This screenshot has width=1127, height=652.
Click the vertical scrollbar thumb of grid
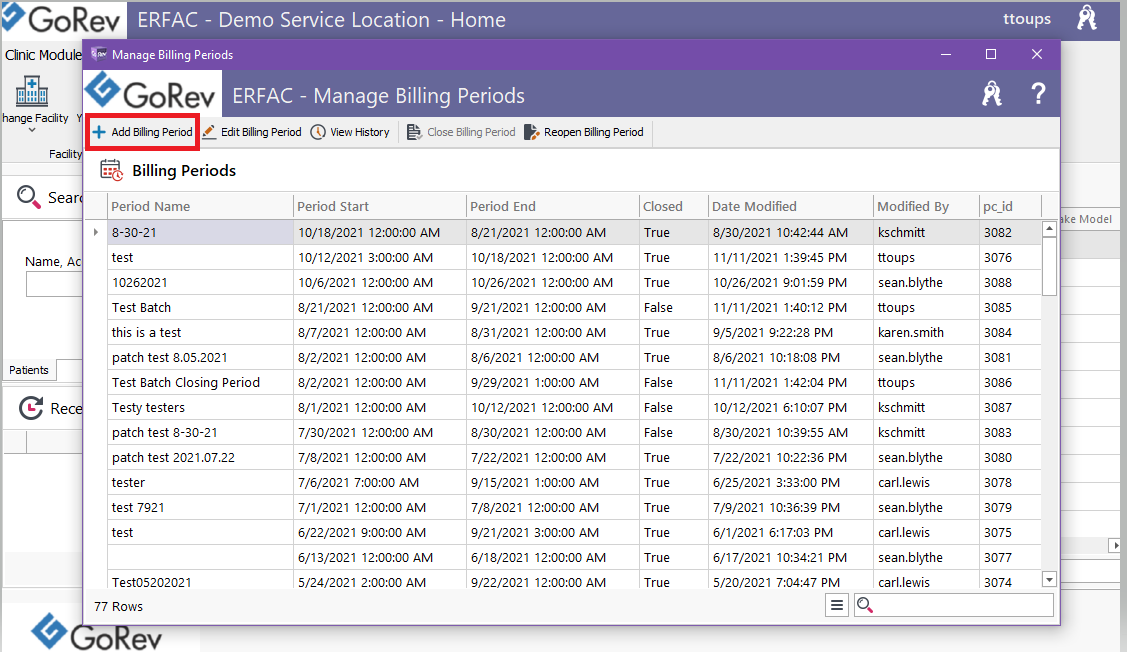1049,266
